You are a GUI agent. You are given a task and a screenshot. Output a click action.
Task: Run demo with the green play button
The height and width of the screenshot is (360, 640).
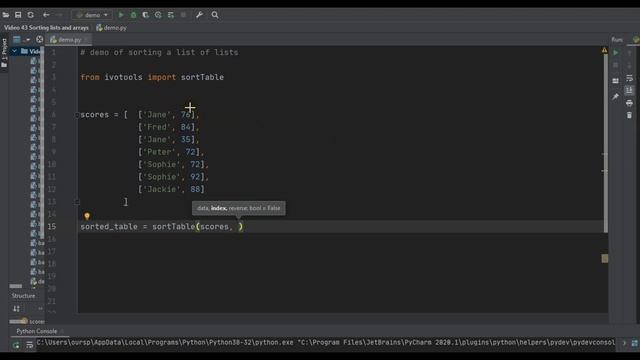(x=121, y=15)
